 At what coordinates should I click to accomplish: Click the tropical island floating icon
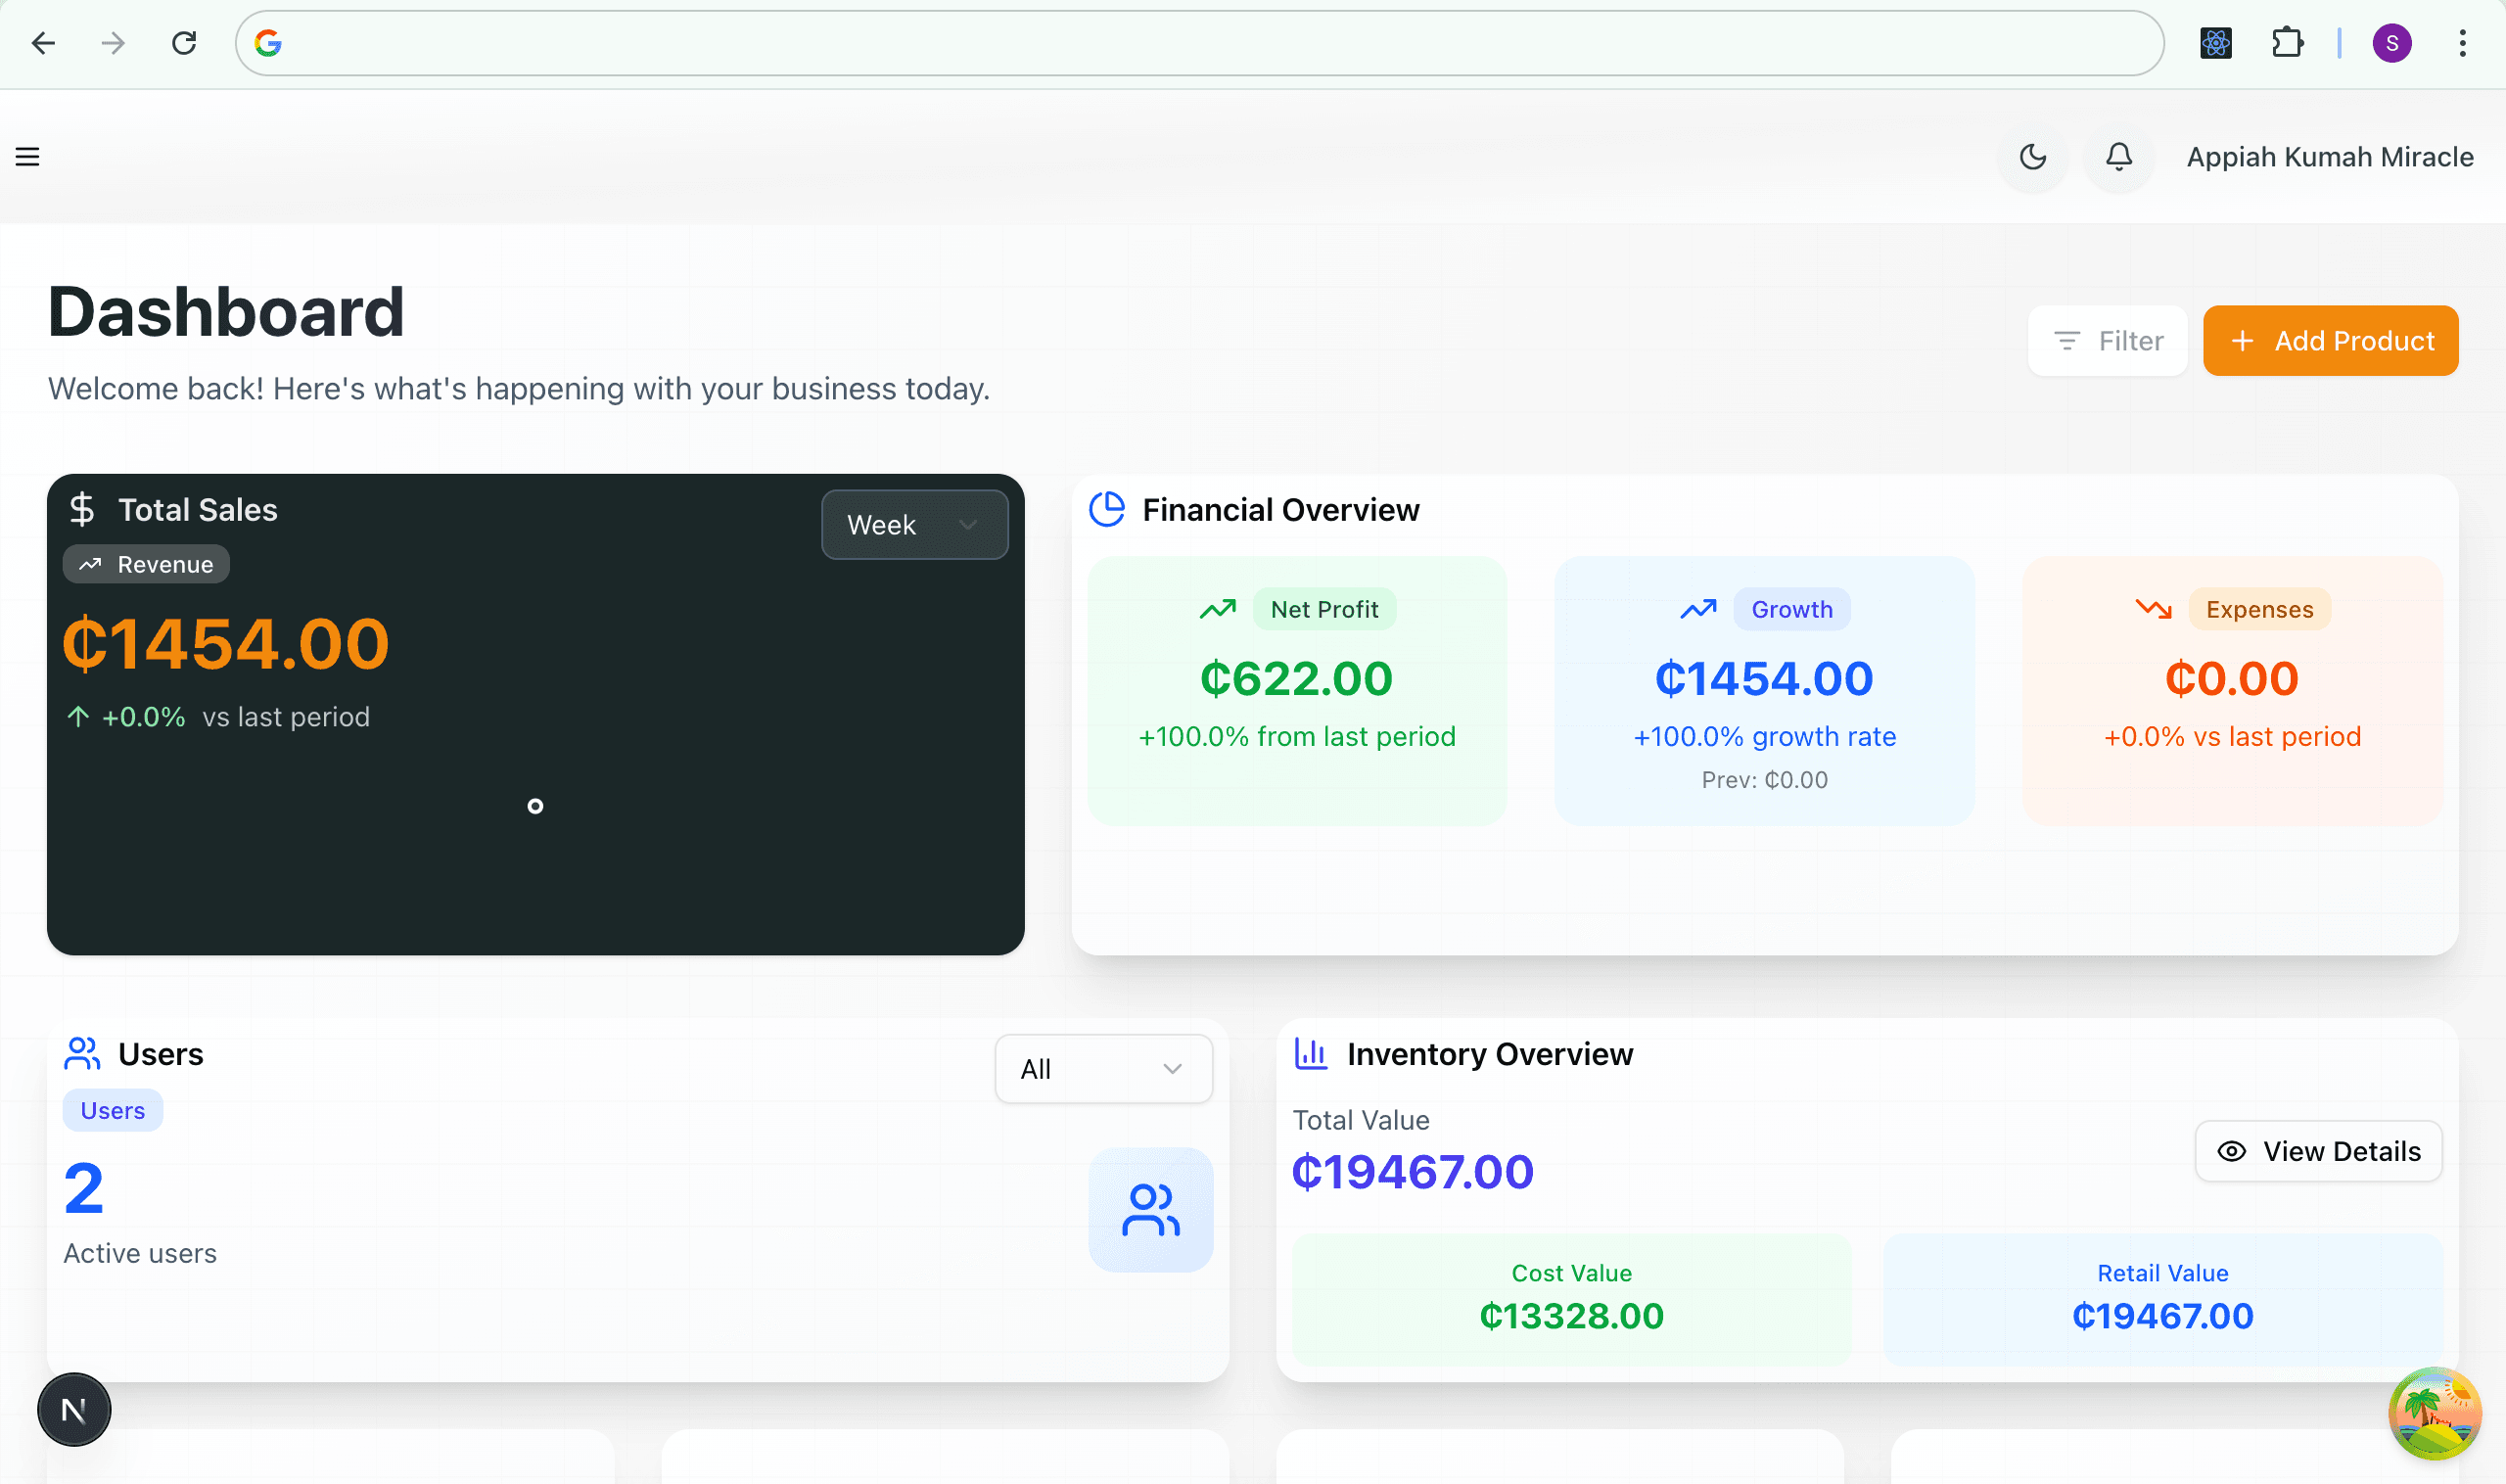2434,1413
